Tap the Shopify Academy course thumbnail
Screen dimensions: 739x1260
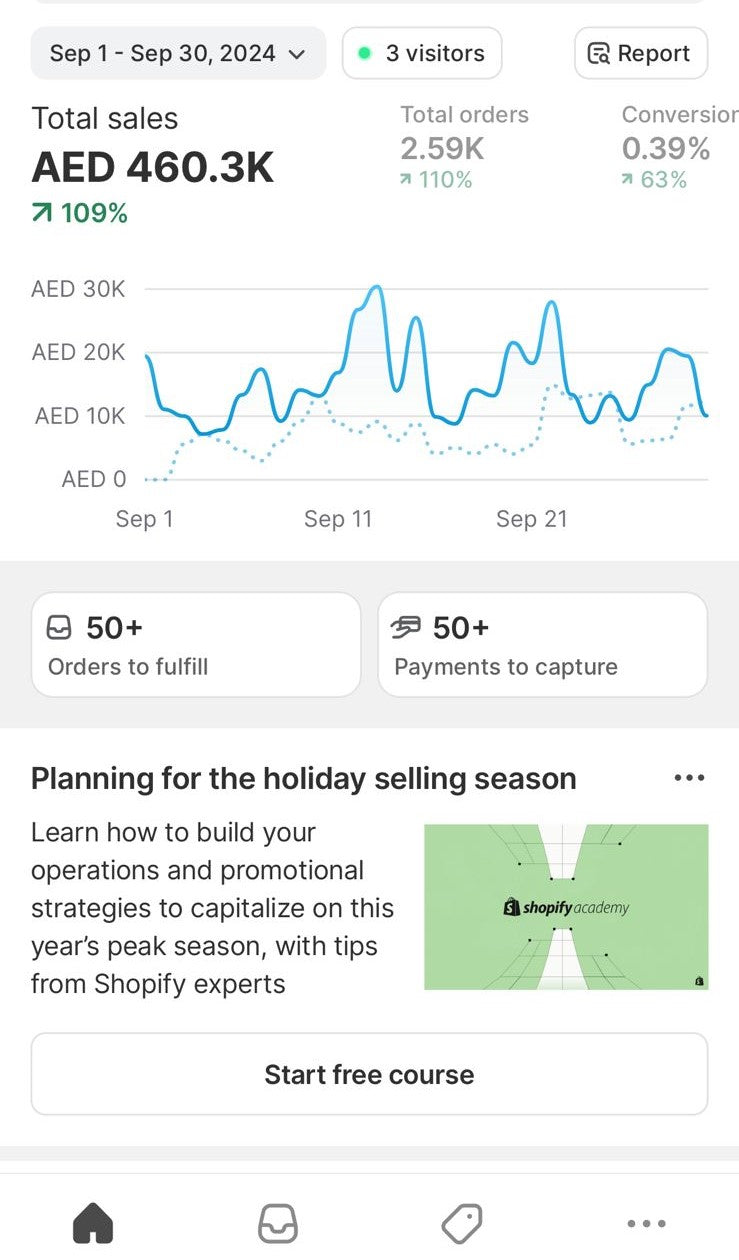[566, 907]
